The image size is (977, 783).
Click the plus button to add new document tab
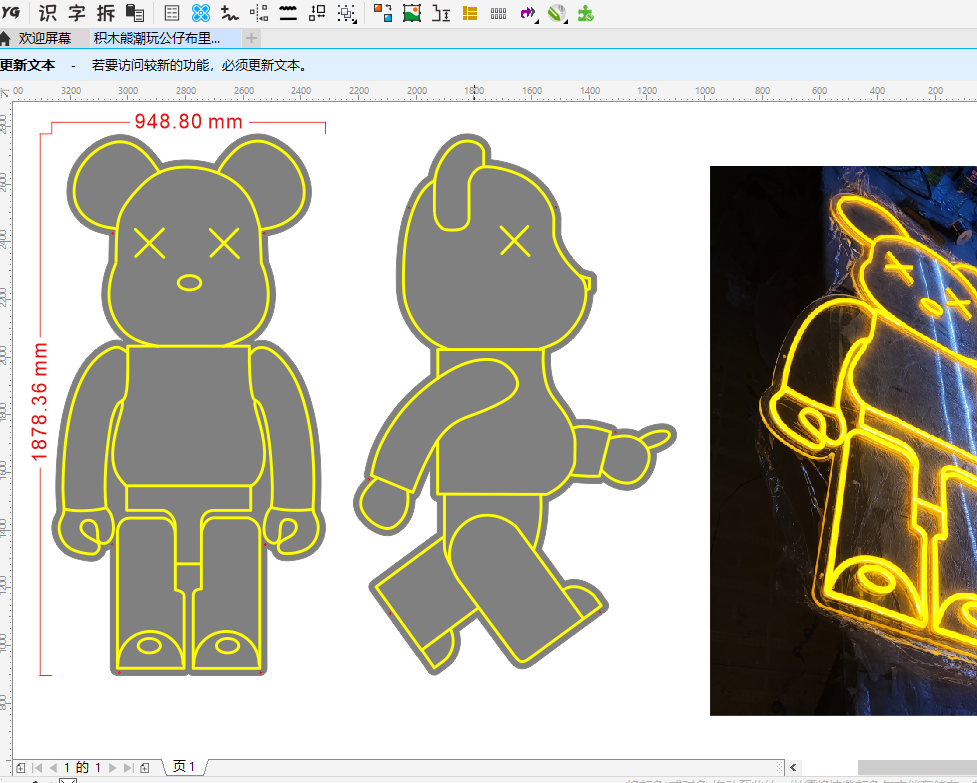pos(251,39)
